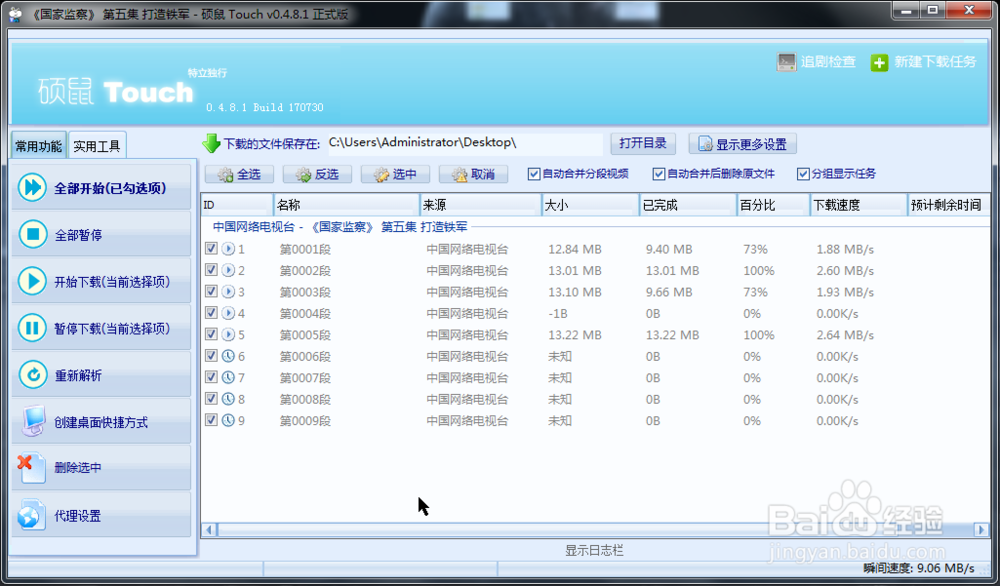
Task: Uncheck the checkbox for 第0001段
Action: (x=211, y=248)
